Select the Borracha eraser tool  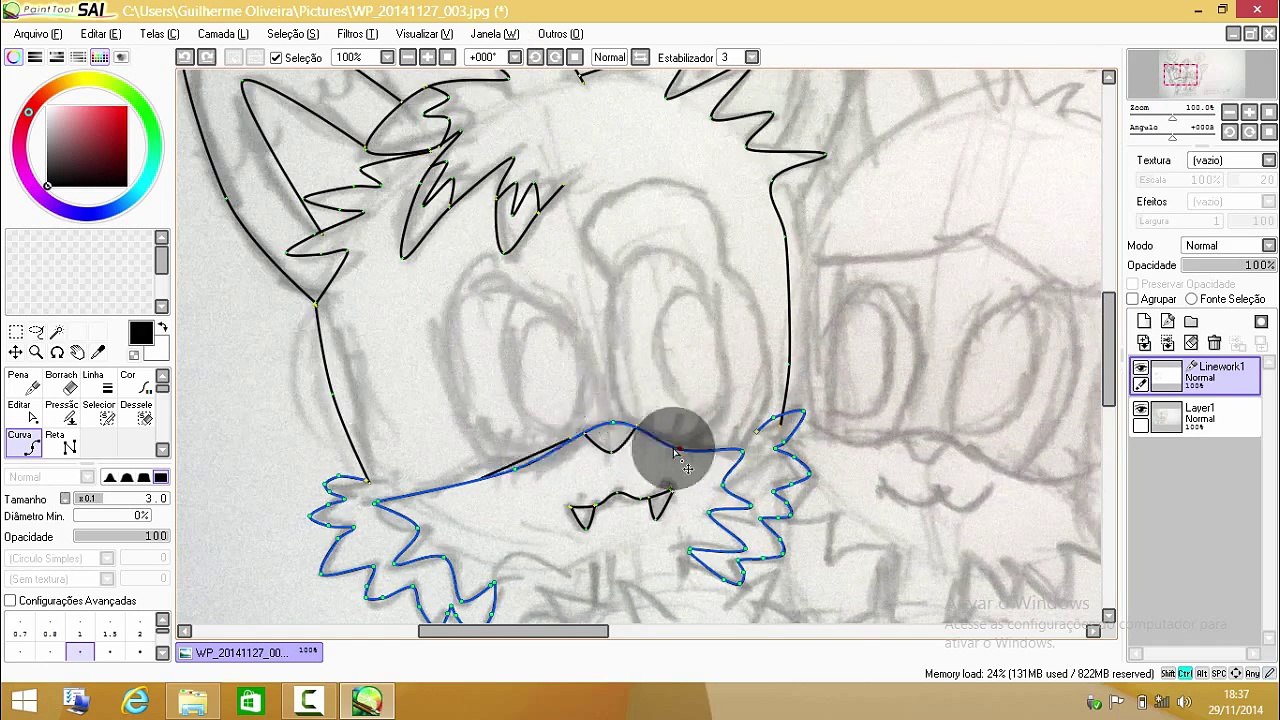[61, 383]
